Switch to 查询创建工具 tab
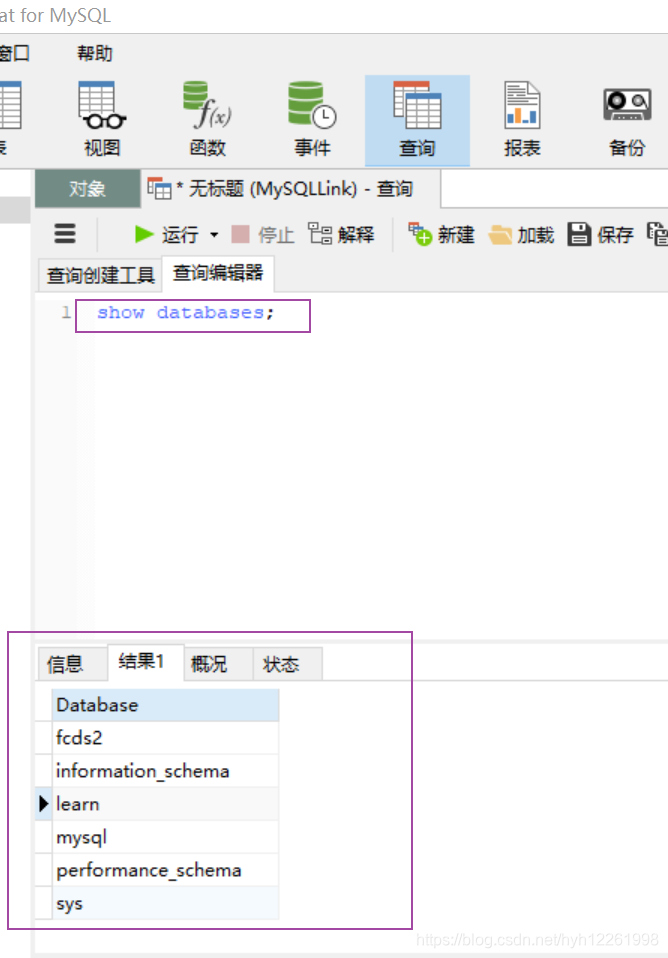Image resolution: width=668 pixels, height=958 pixels. pos(100,275)
